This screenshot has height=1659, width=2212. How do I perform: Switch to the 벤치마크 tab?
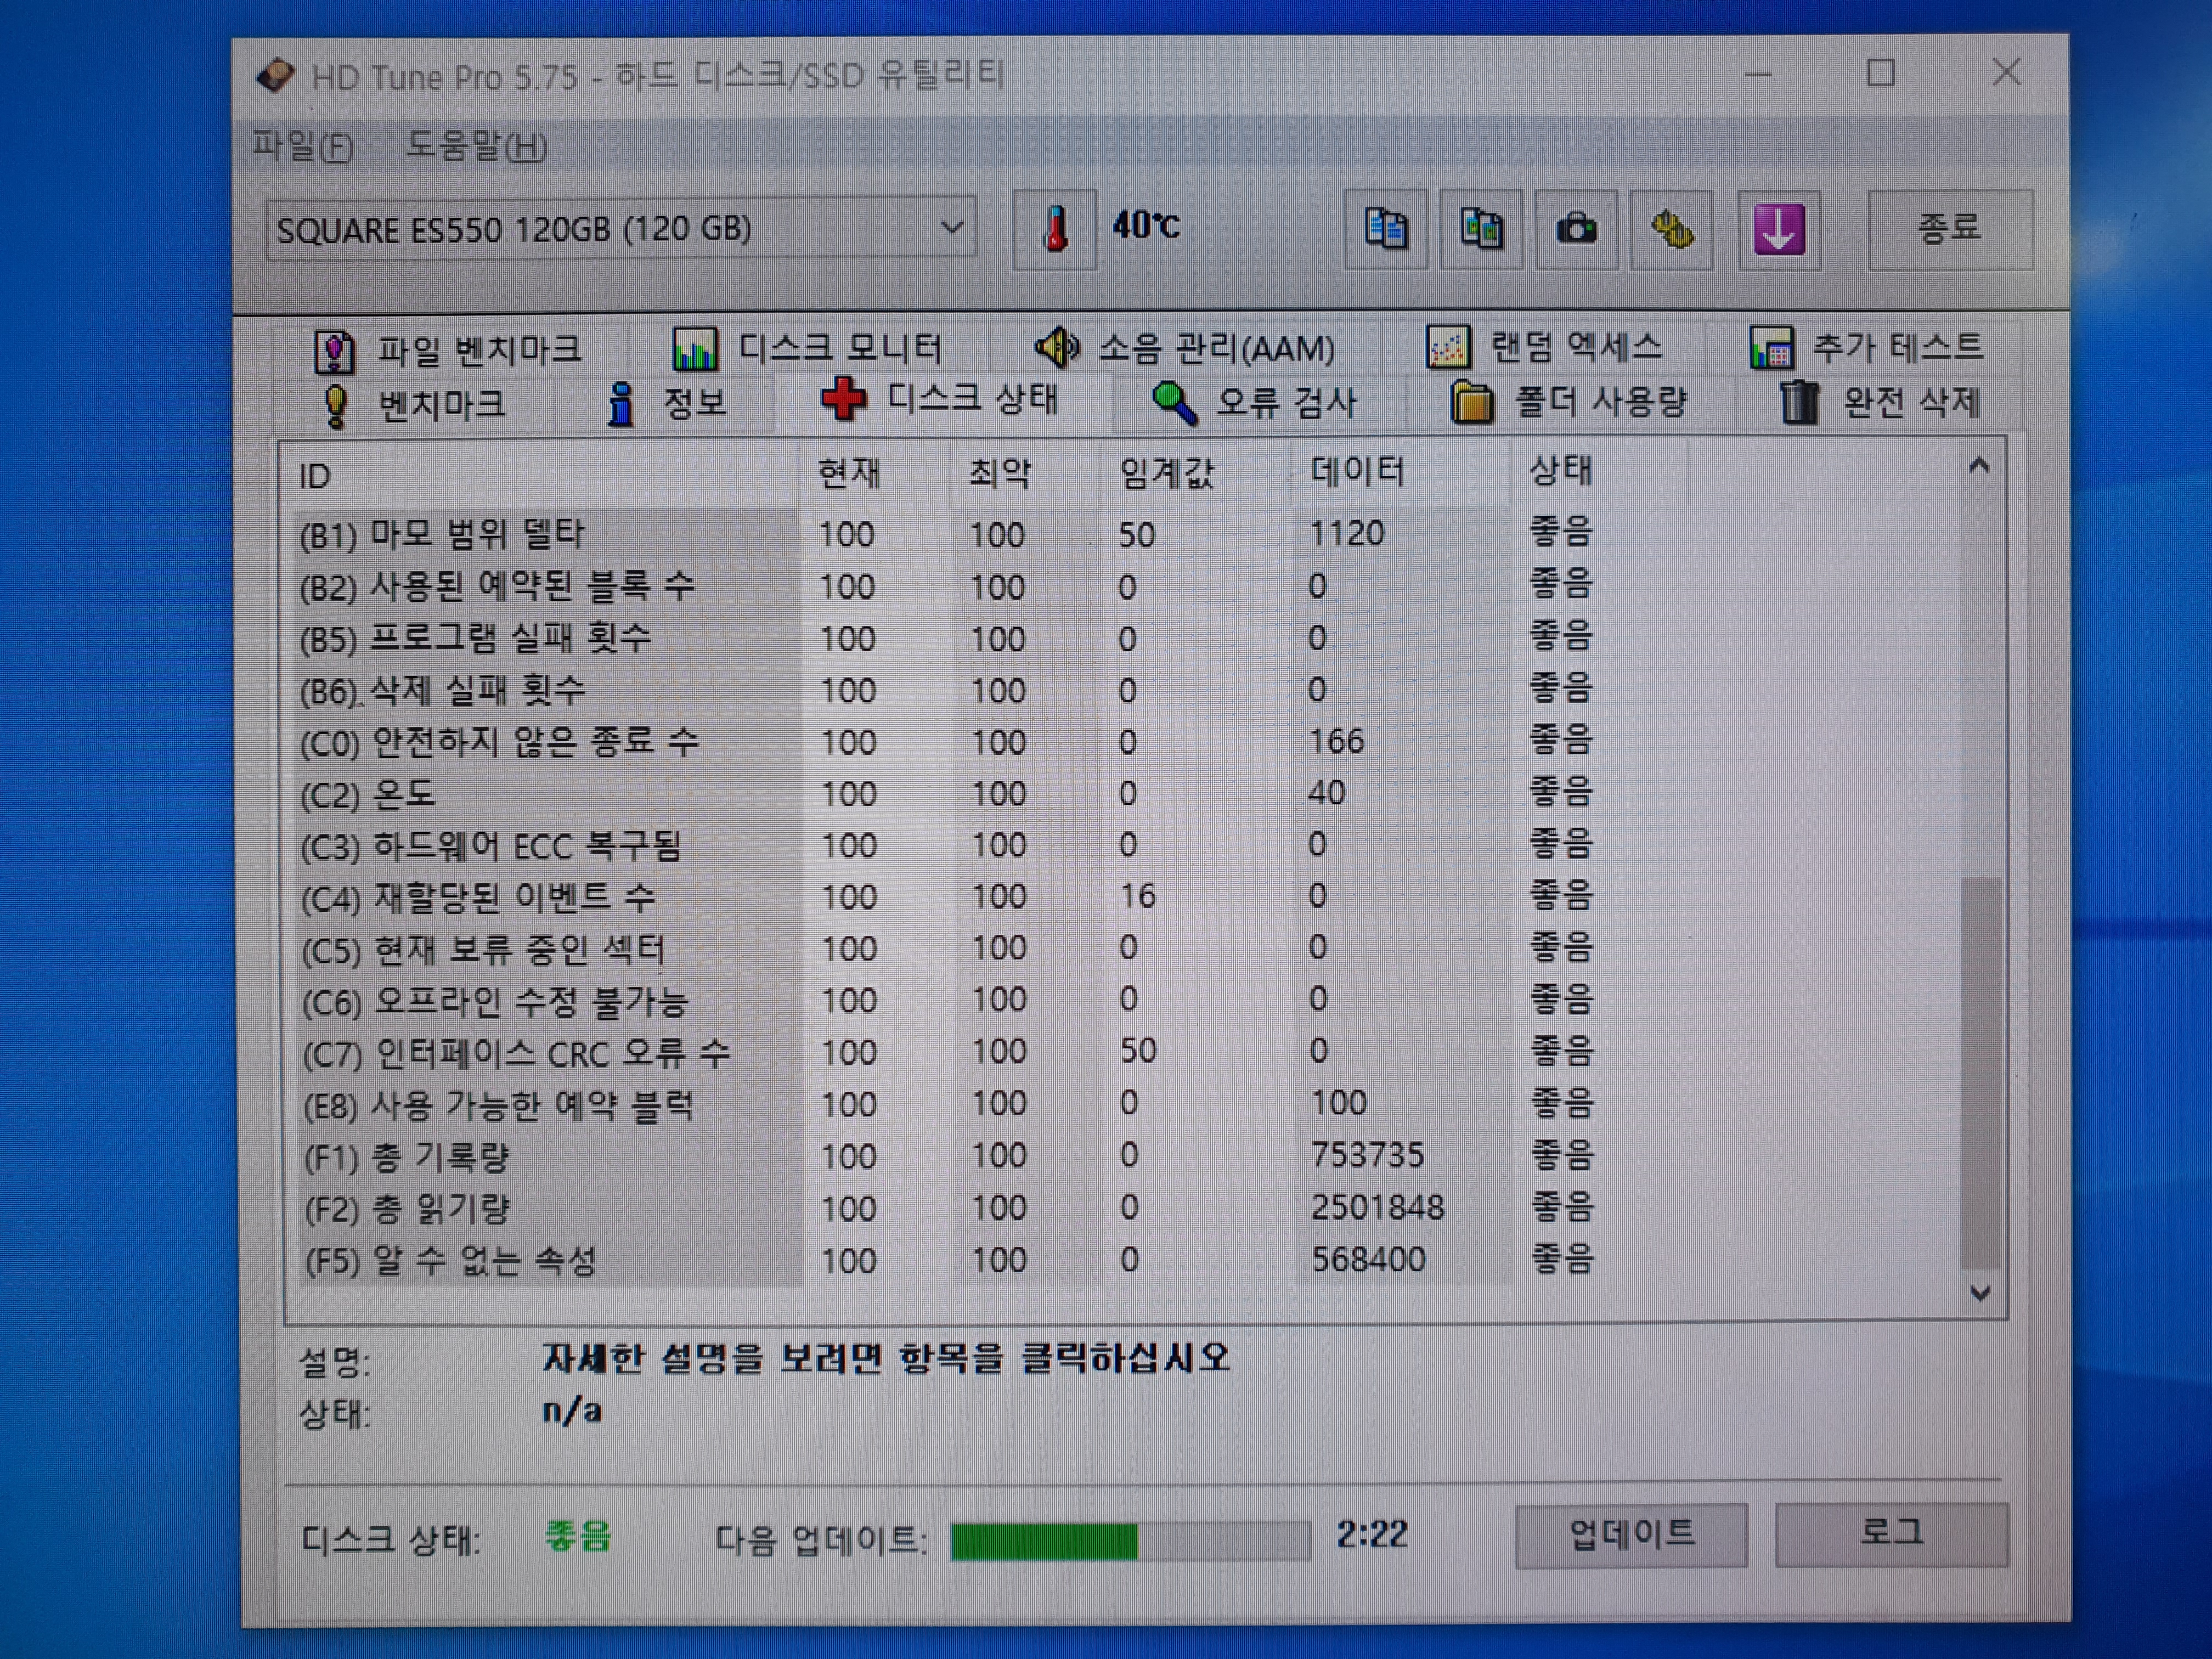click(x=415, y=405)
